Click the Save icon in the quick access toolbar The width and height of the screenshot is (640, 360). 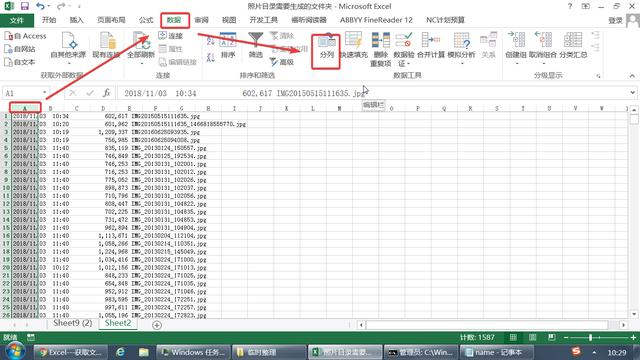25,6
